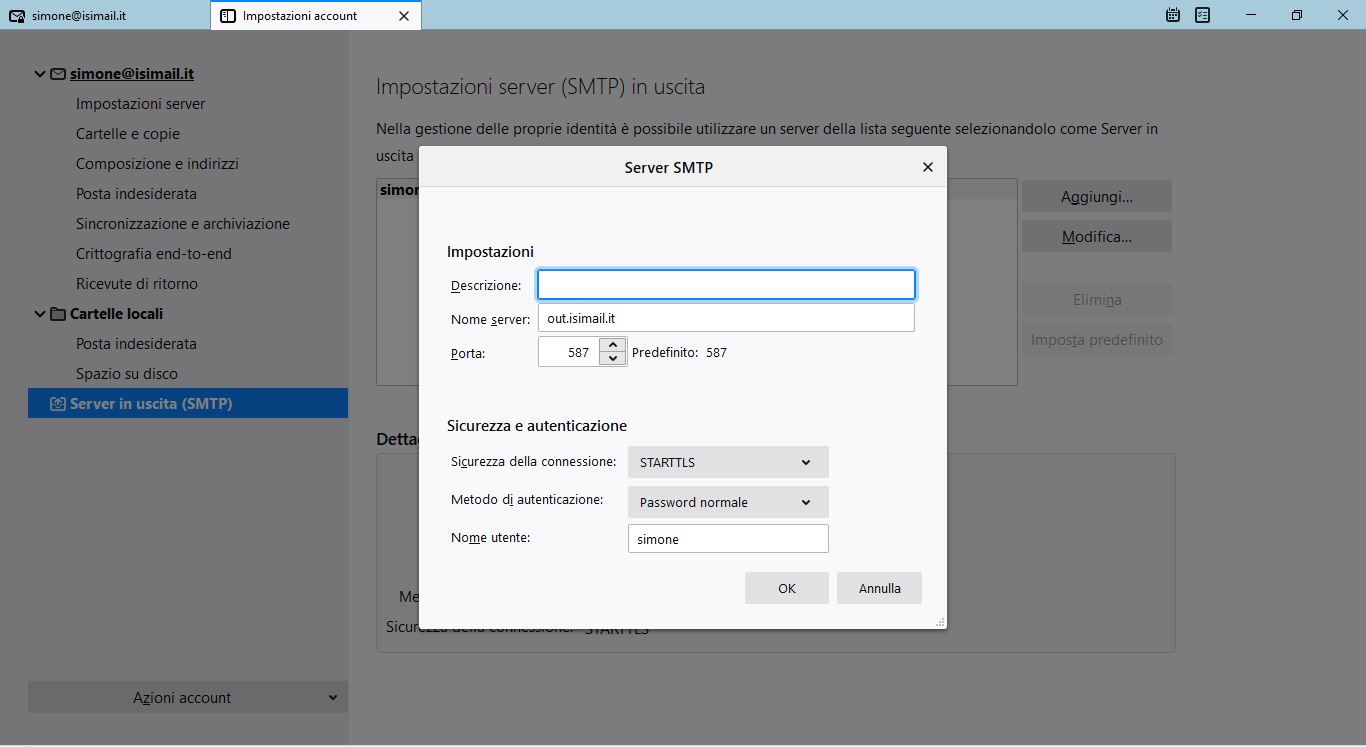
Task: Open the tasks icon in the title bar
Action: coord(1203,15)
